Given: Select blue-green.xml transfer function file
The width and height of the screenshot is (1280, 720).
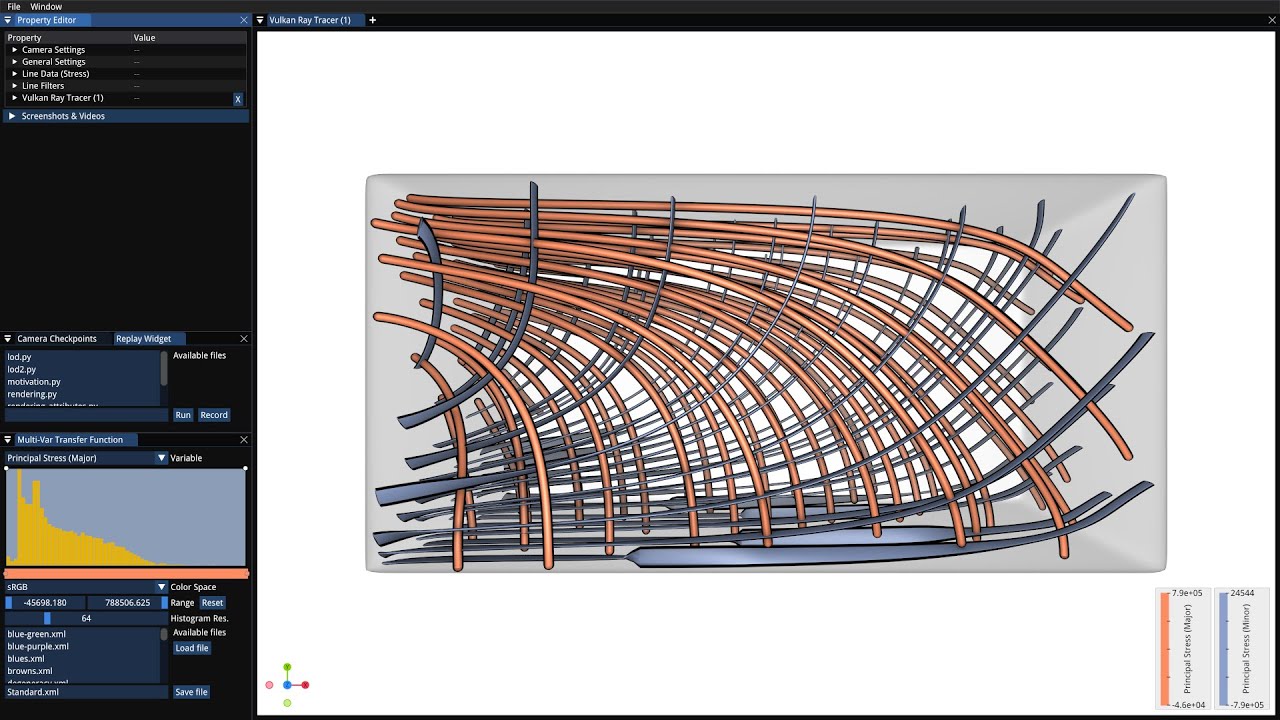Looking at the screenshot, I should click(x=82, y=634).
